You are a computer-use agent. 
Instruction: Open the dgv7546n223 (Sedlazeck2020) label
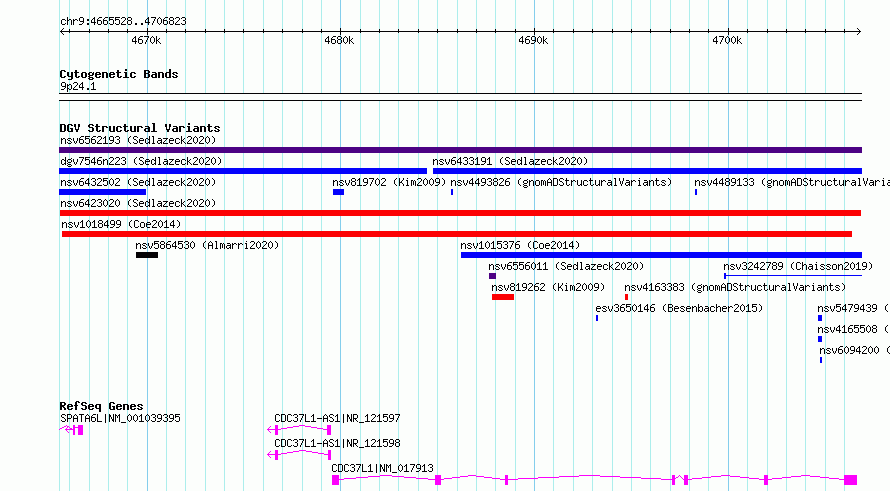tap(141, 161)
